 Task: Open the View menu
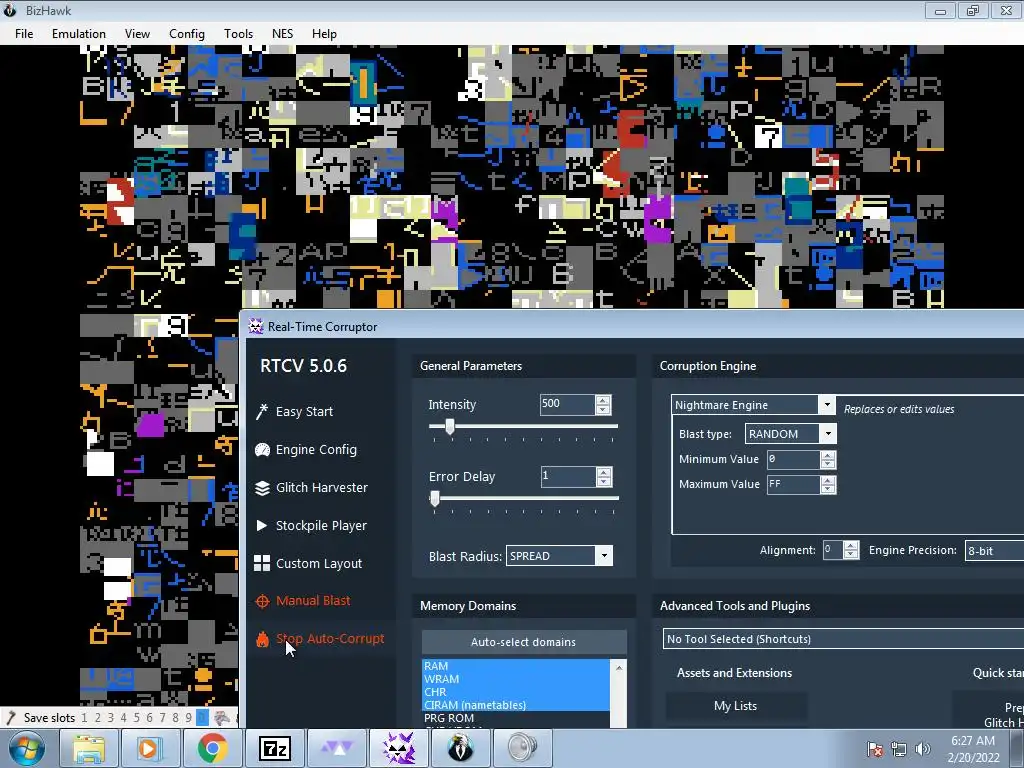137,34
